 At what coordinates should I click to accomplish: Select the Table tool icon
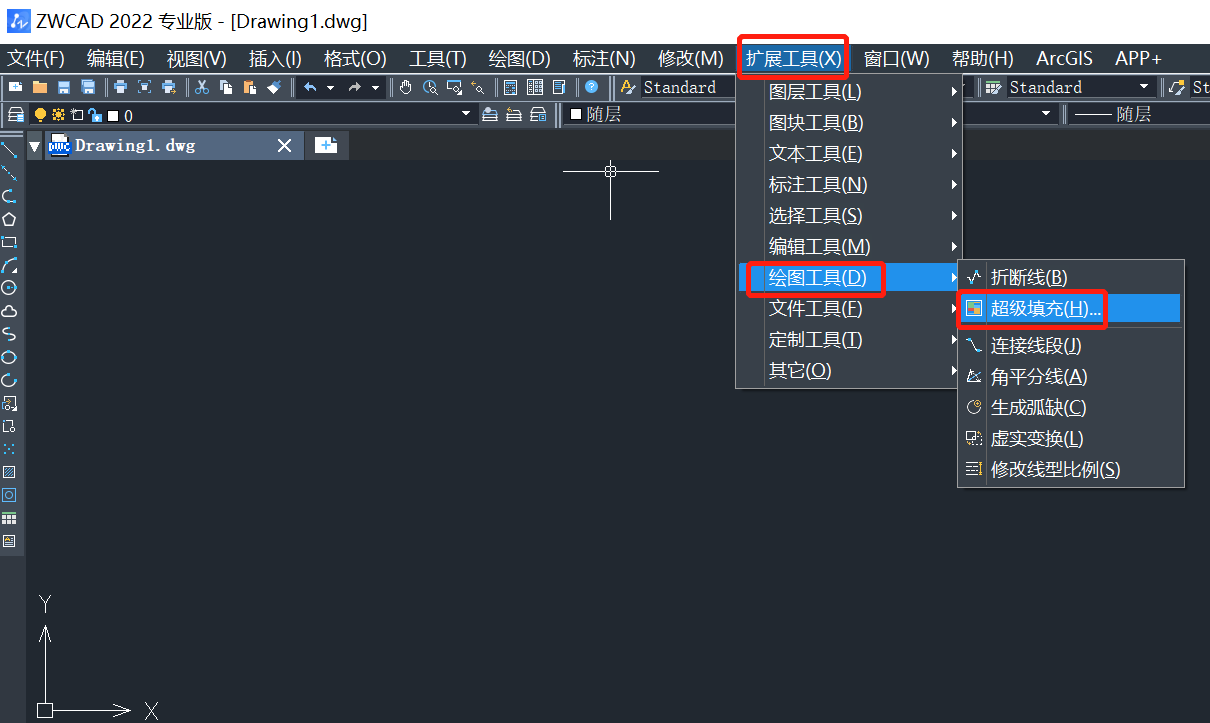tap(9, 518)
